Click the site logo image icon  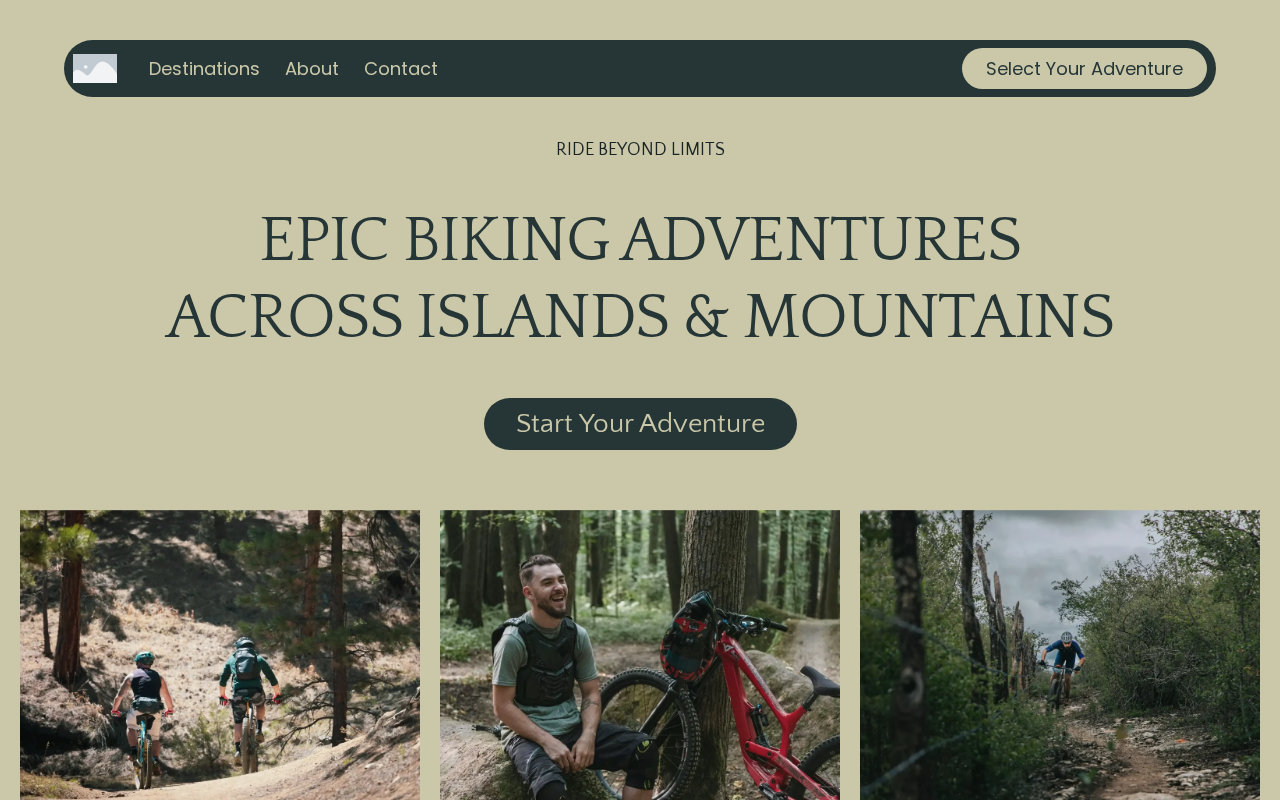[95, 68]
